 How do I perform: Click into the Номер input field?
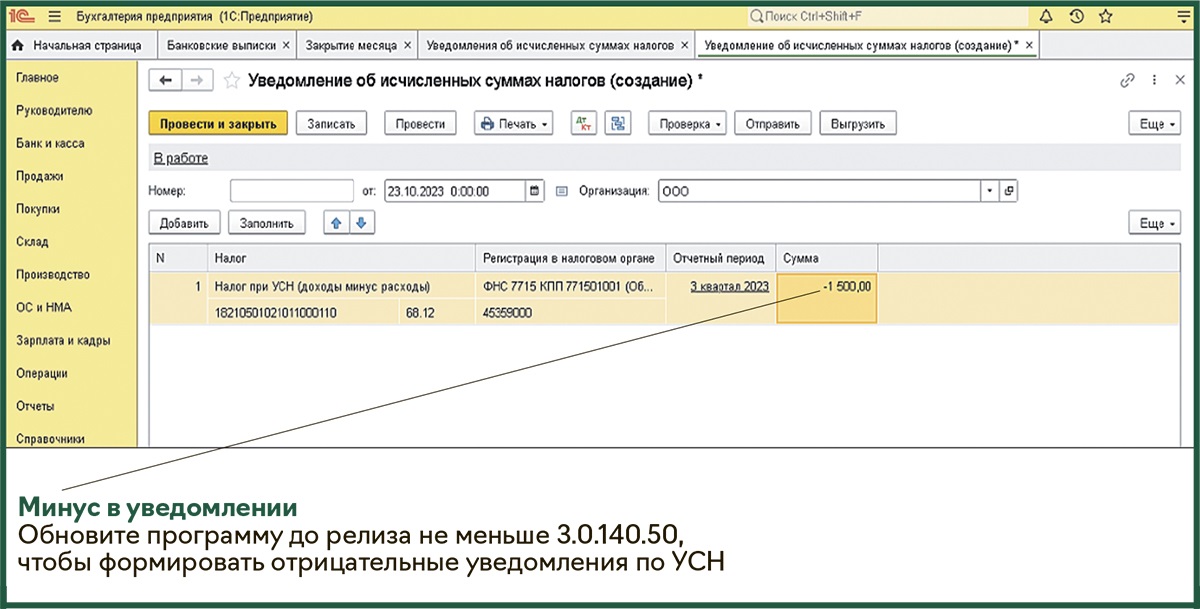(291, 191)
